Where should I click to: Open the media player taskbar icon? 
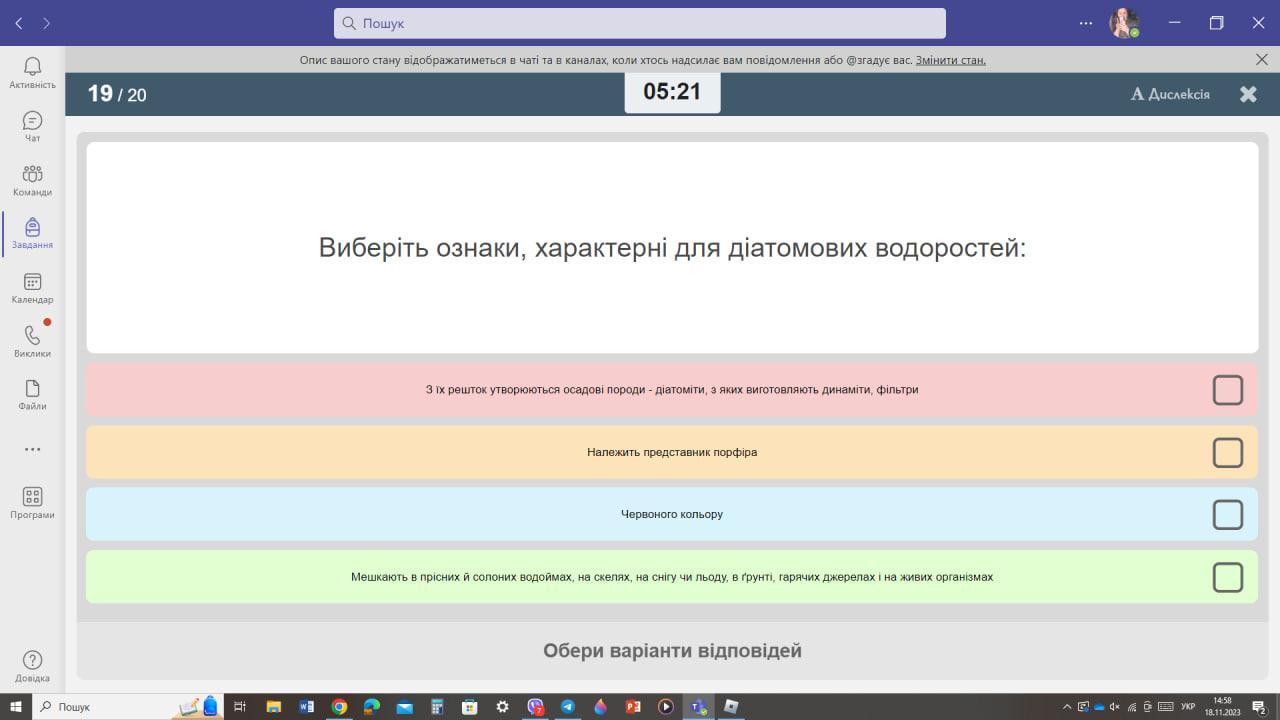[x=666, y=707]
